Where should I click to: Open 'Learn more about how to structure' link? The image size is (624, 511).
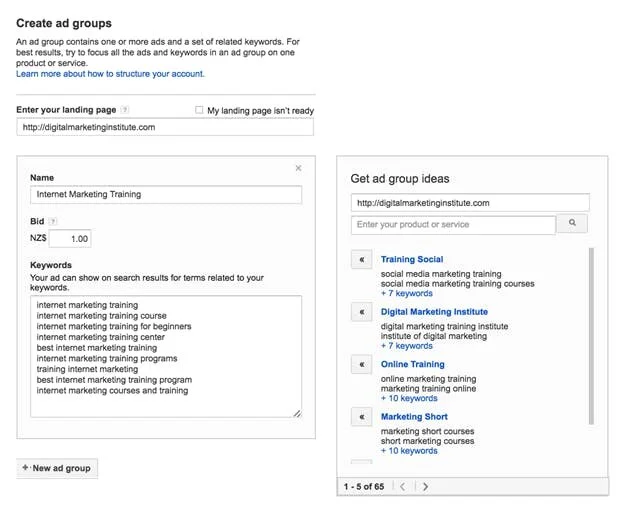click(110, 74)
